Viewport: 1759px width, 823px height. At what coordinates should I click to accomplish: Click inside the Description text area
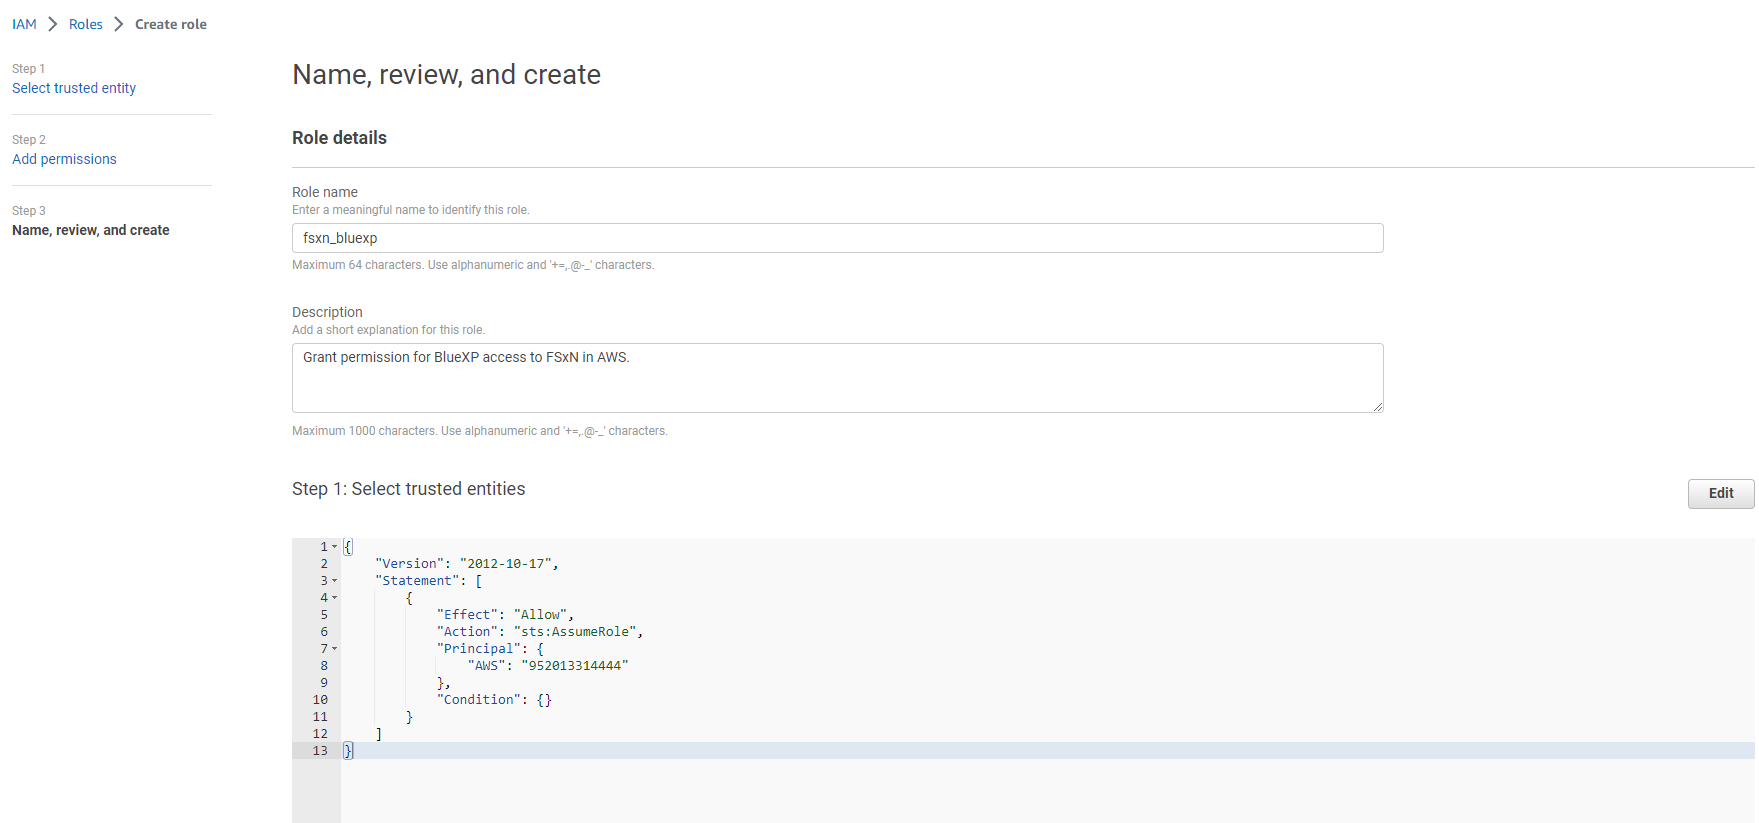point(837,378)
